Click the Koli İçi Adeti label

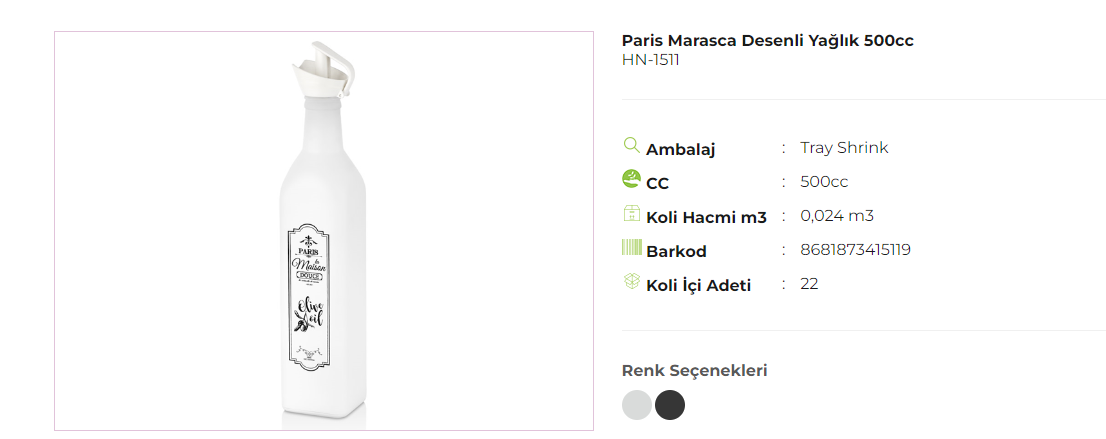(x=698, y=285)
